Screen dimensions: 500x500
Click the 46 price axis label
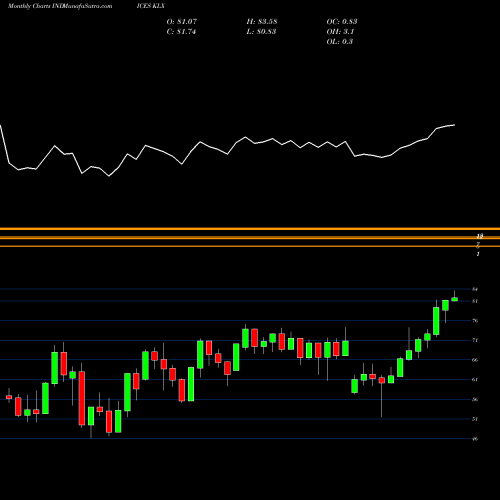click(475, 439)
